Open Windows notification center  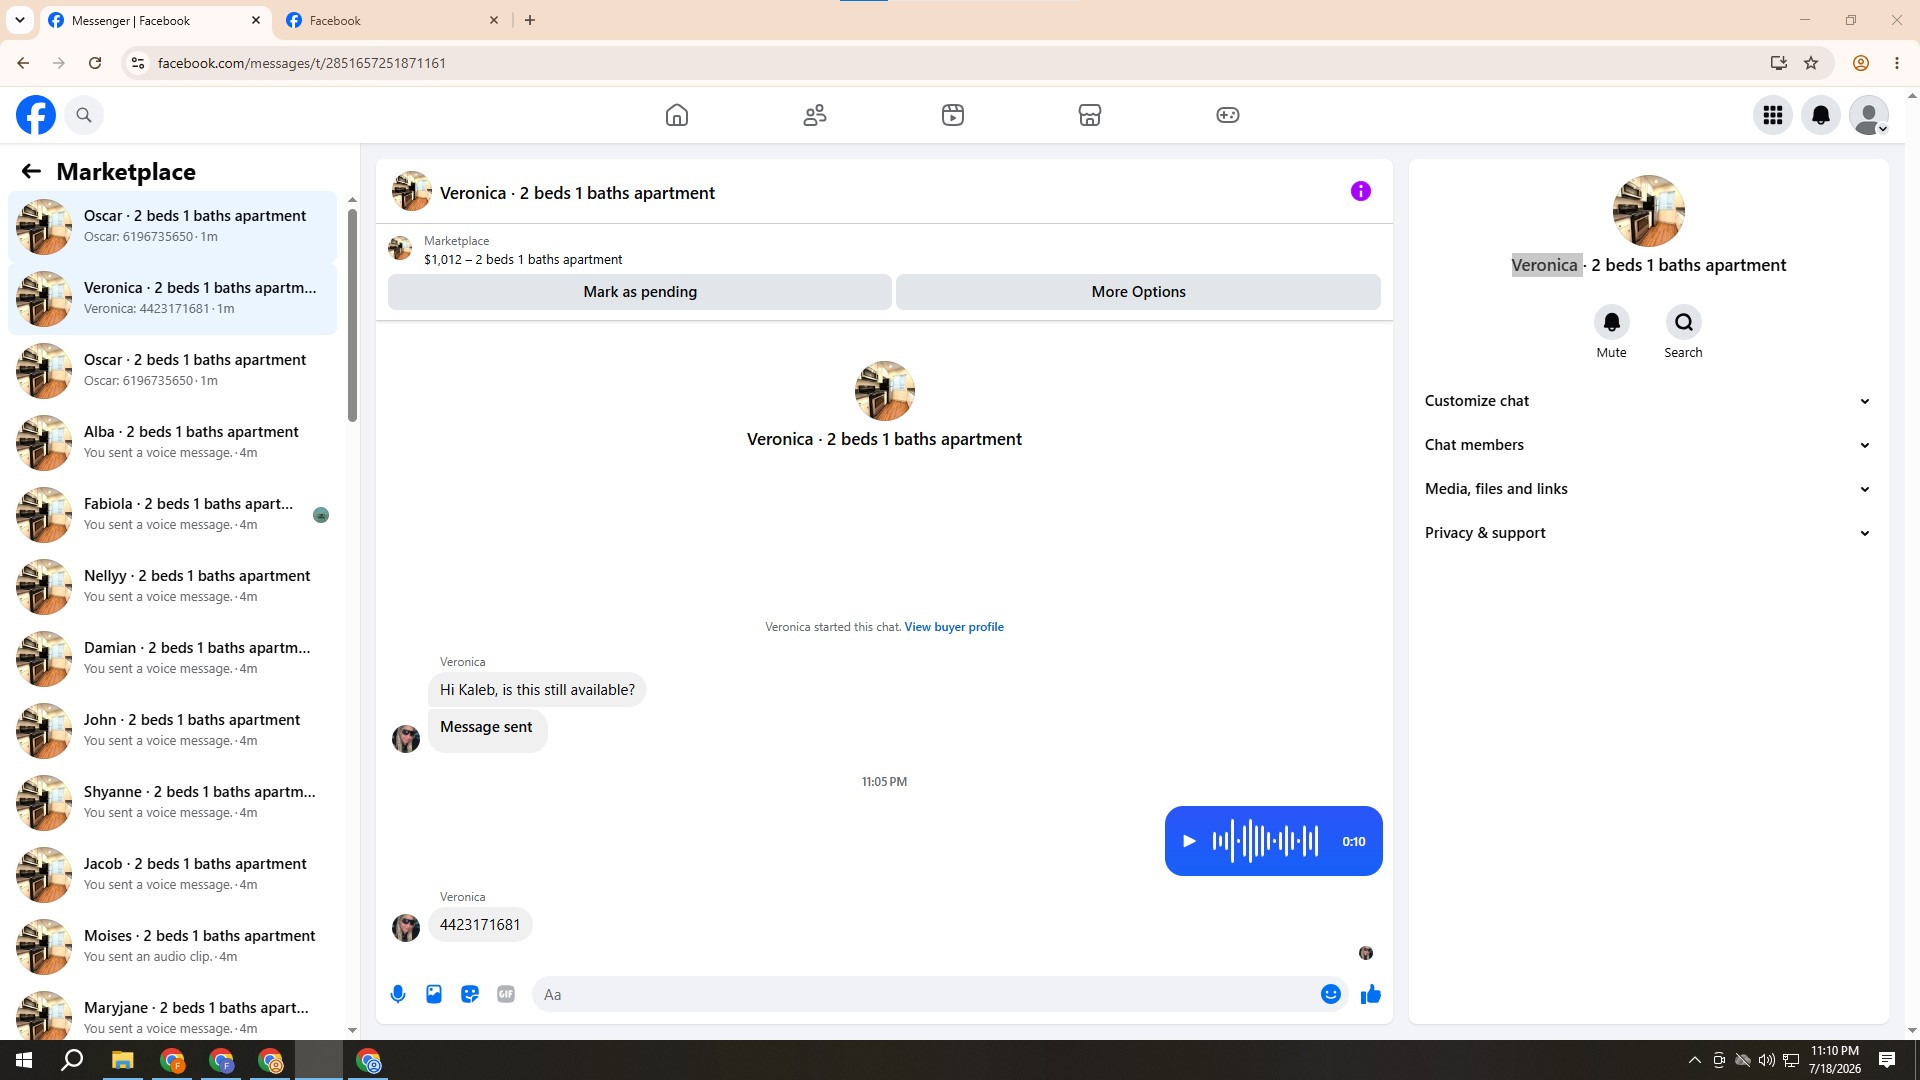click(1887, 1060)
